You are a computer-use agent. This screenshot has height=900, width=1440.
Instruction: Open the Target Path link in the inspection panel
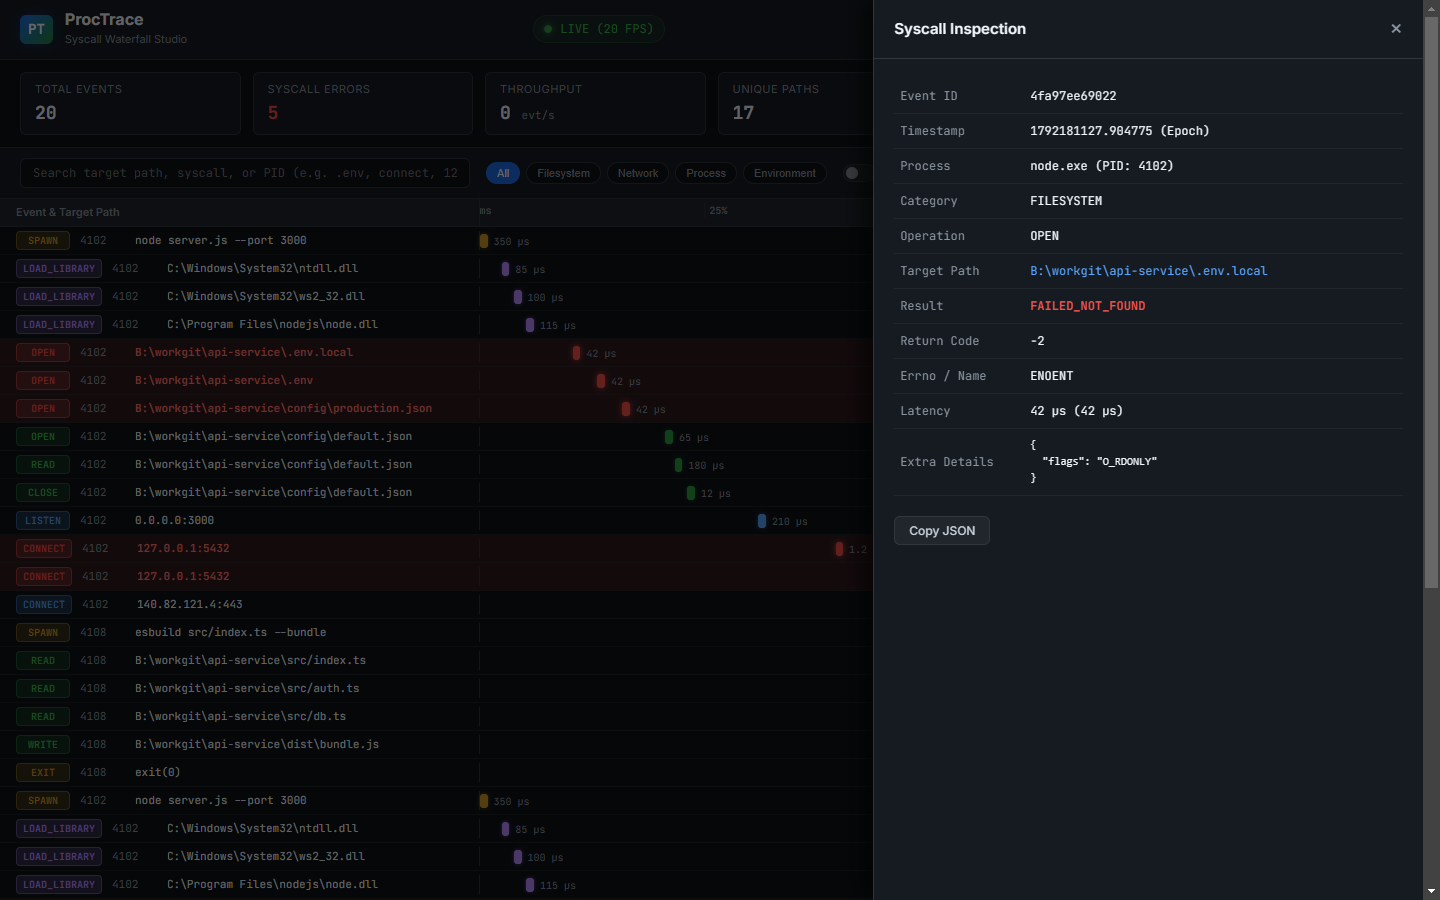[x=1149, y=271]
